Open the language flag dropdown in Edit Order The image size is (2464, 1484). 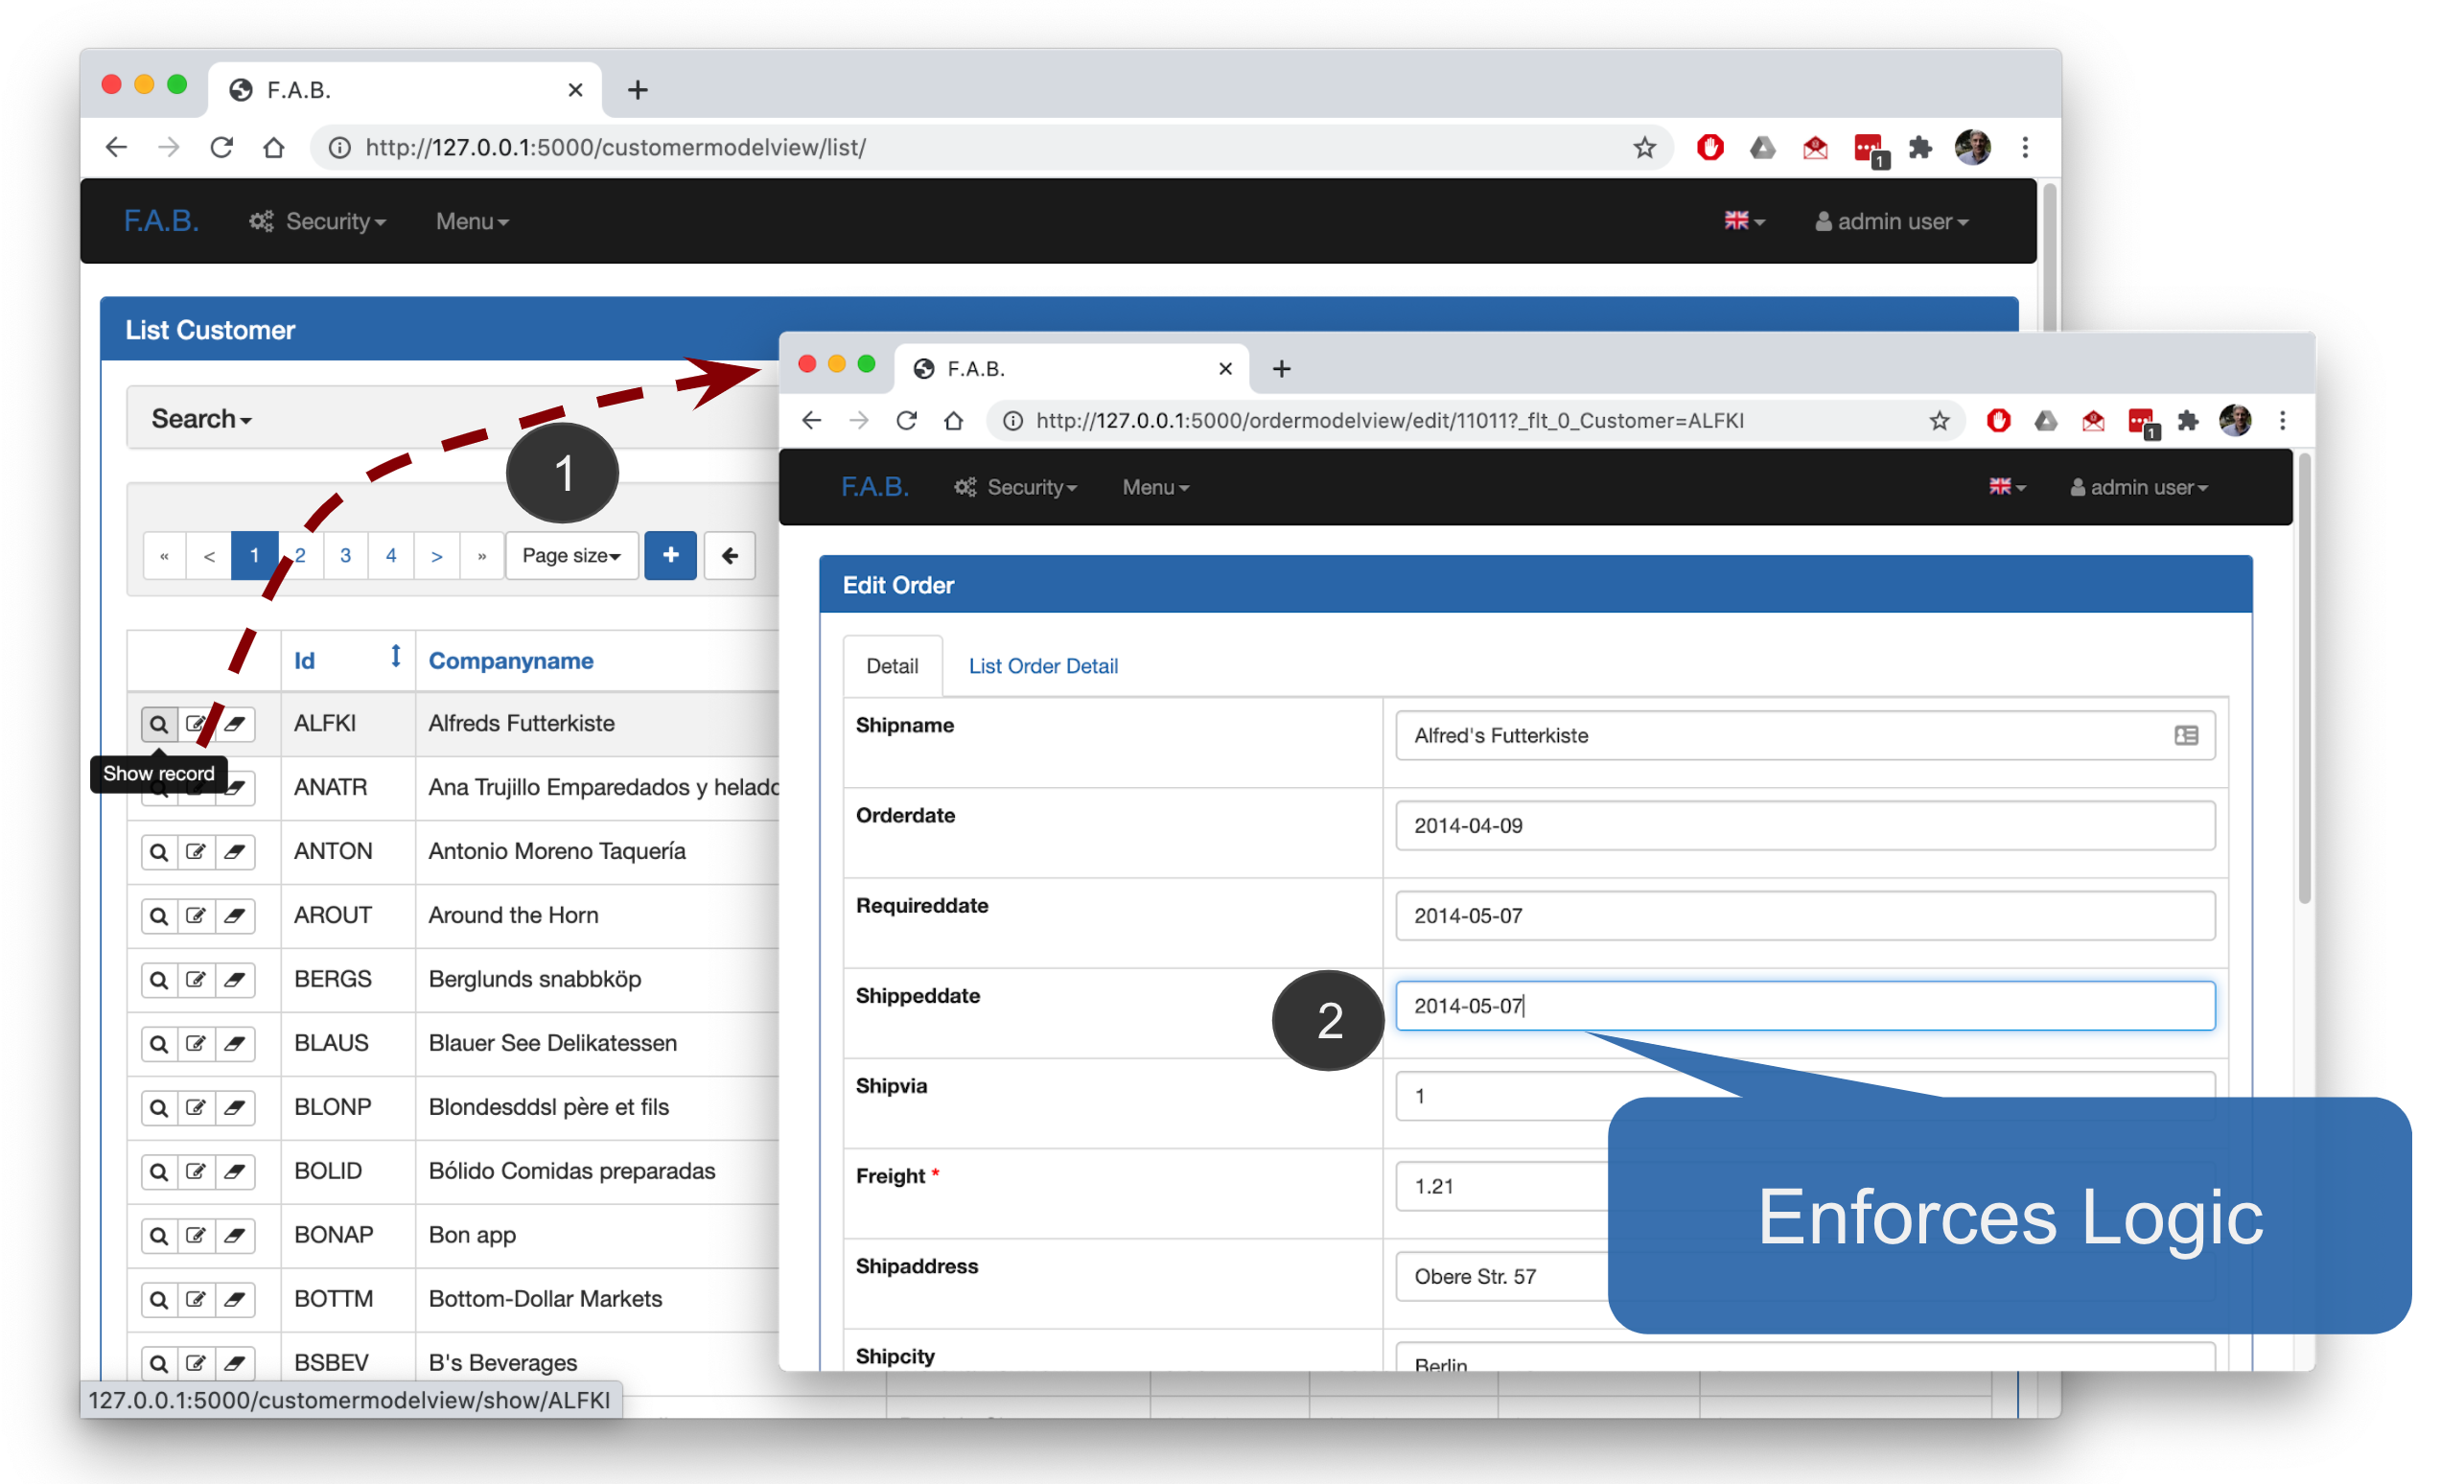click(2006, 488)
